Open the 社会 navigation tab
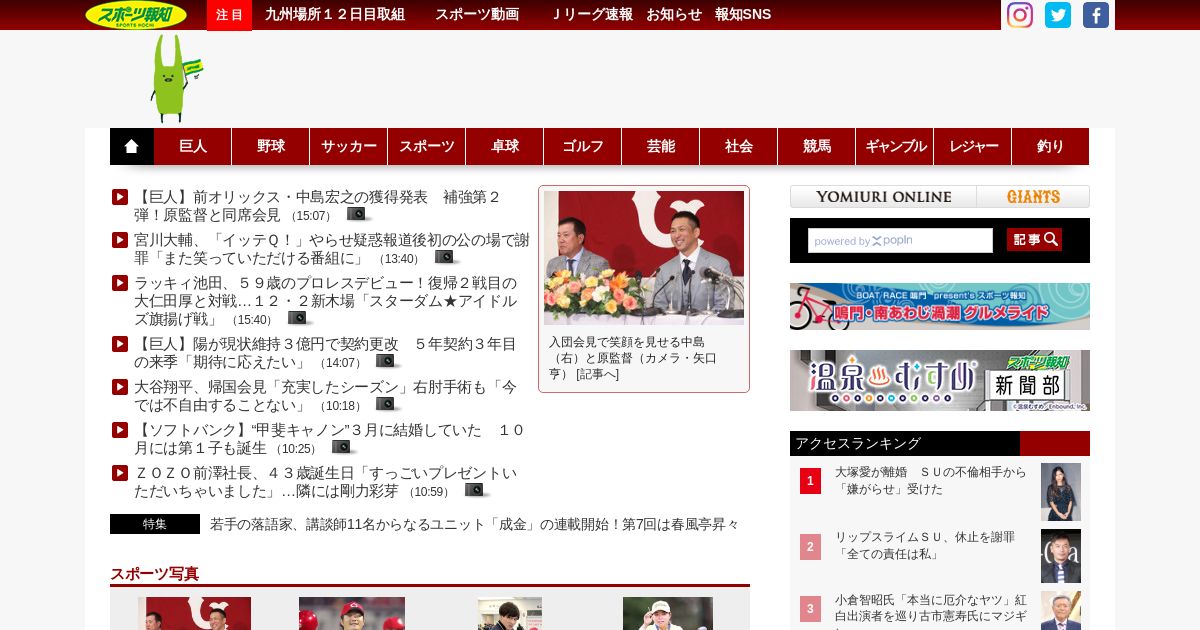1200x630 pixels. (x=739, y=146)
